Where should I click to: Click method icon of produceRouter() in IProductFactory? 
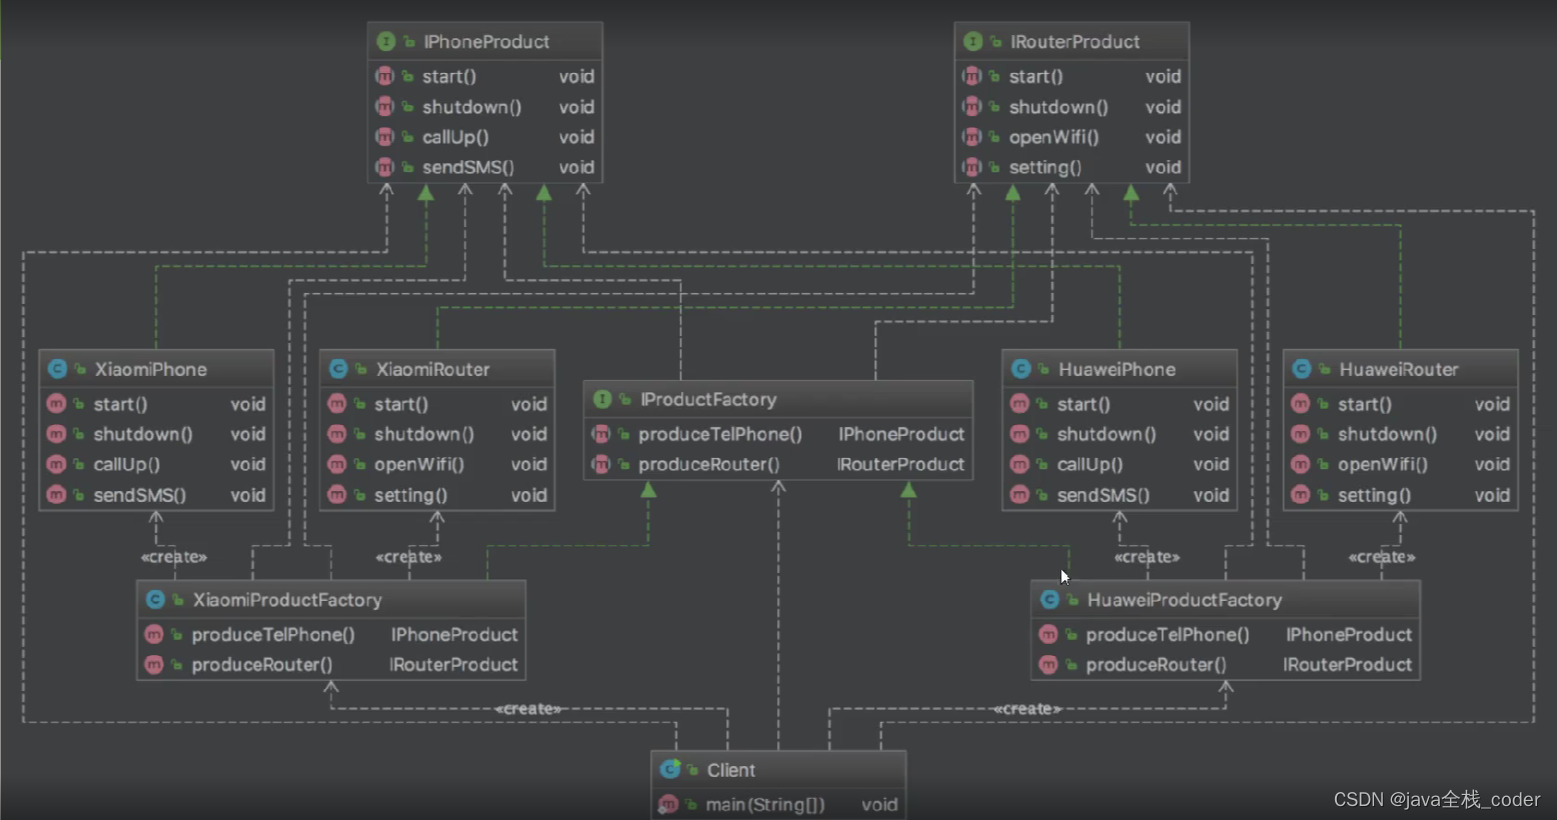pyautogui.click(x=601, y=464)
